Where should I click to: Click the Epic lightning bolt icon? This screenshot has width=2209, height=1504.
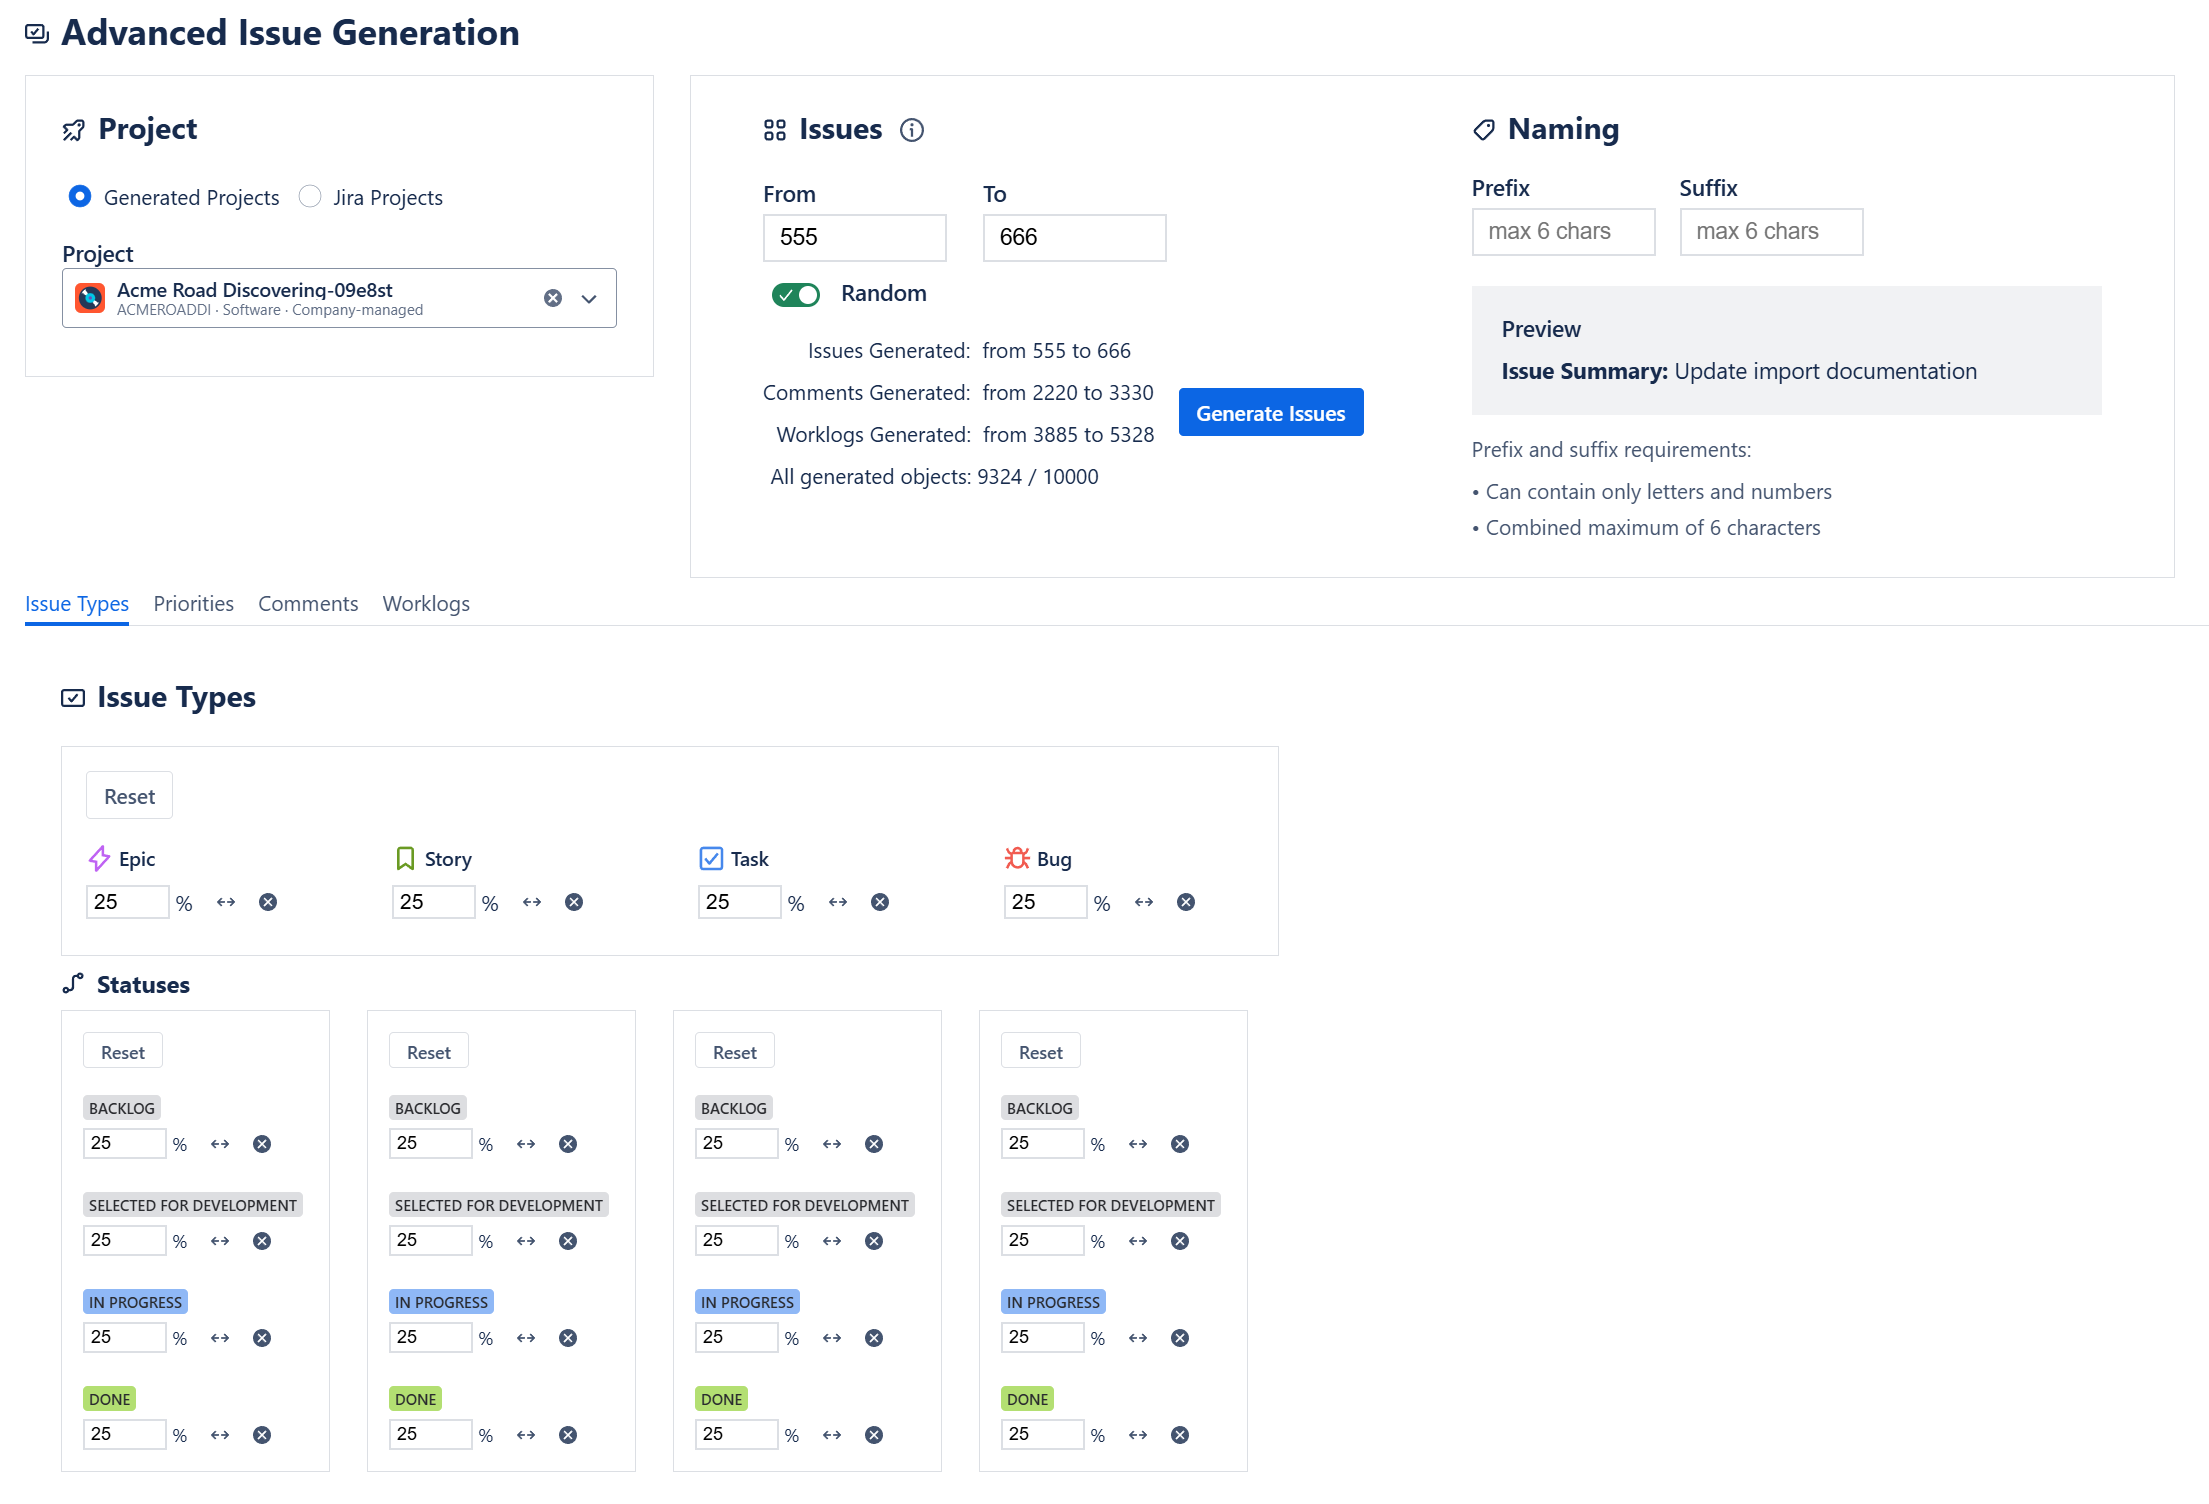coord(99,858)
